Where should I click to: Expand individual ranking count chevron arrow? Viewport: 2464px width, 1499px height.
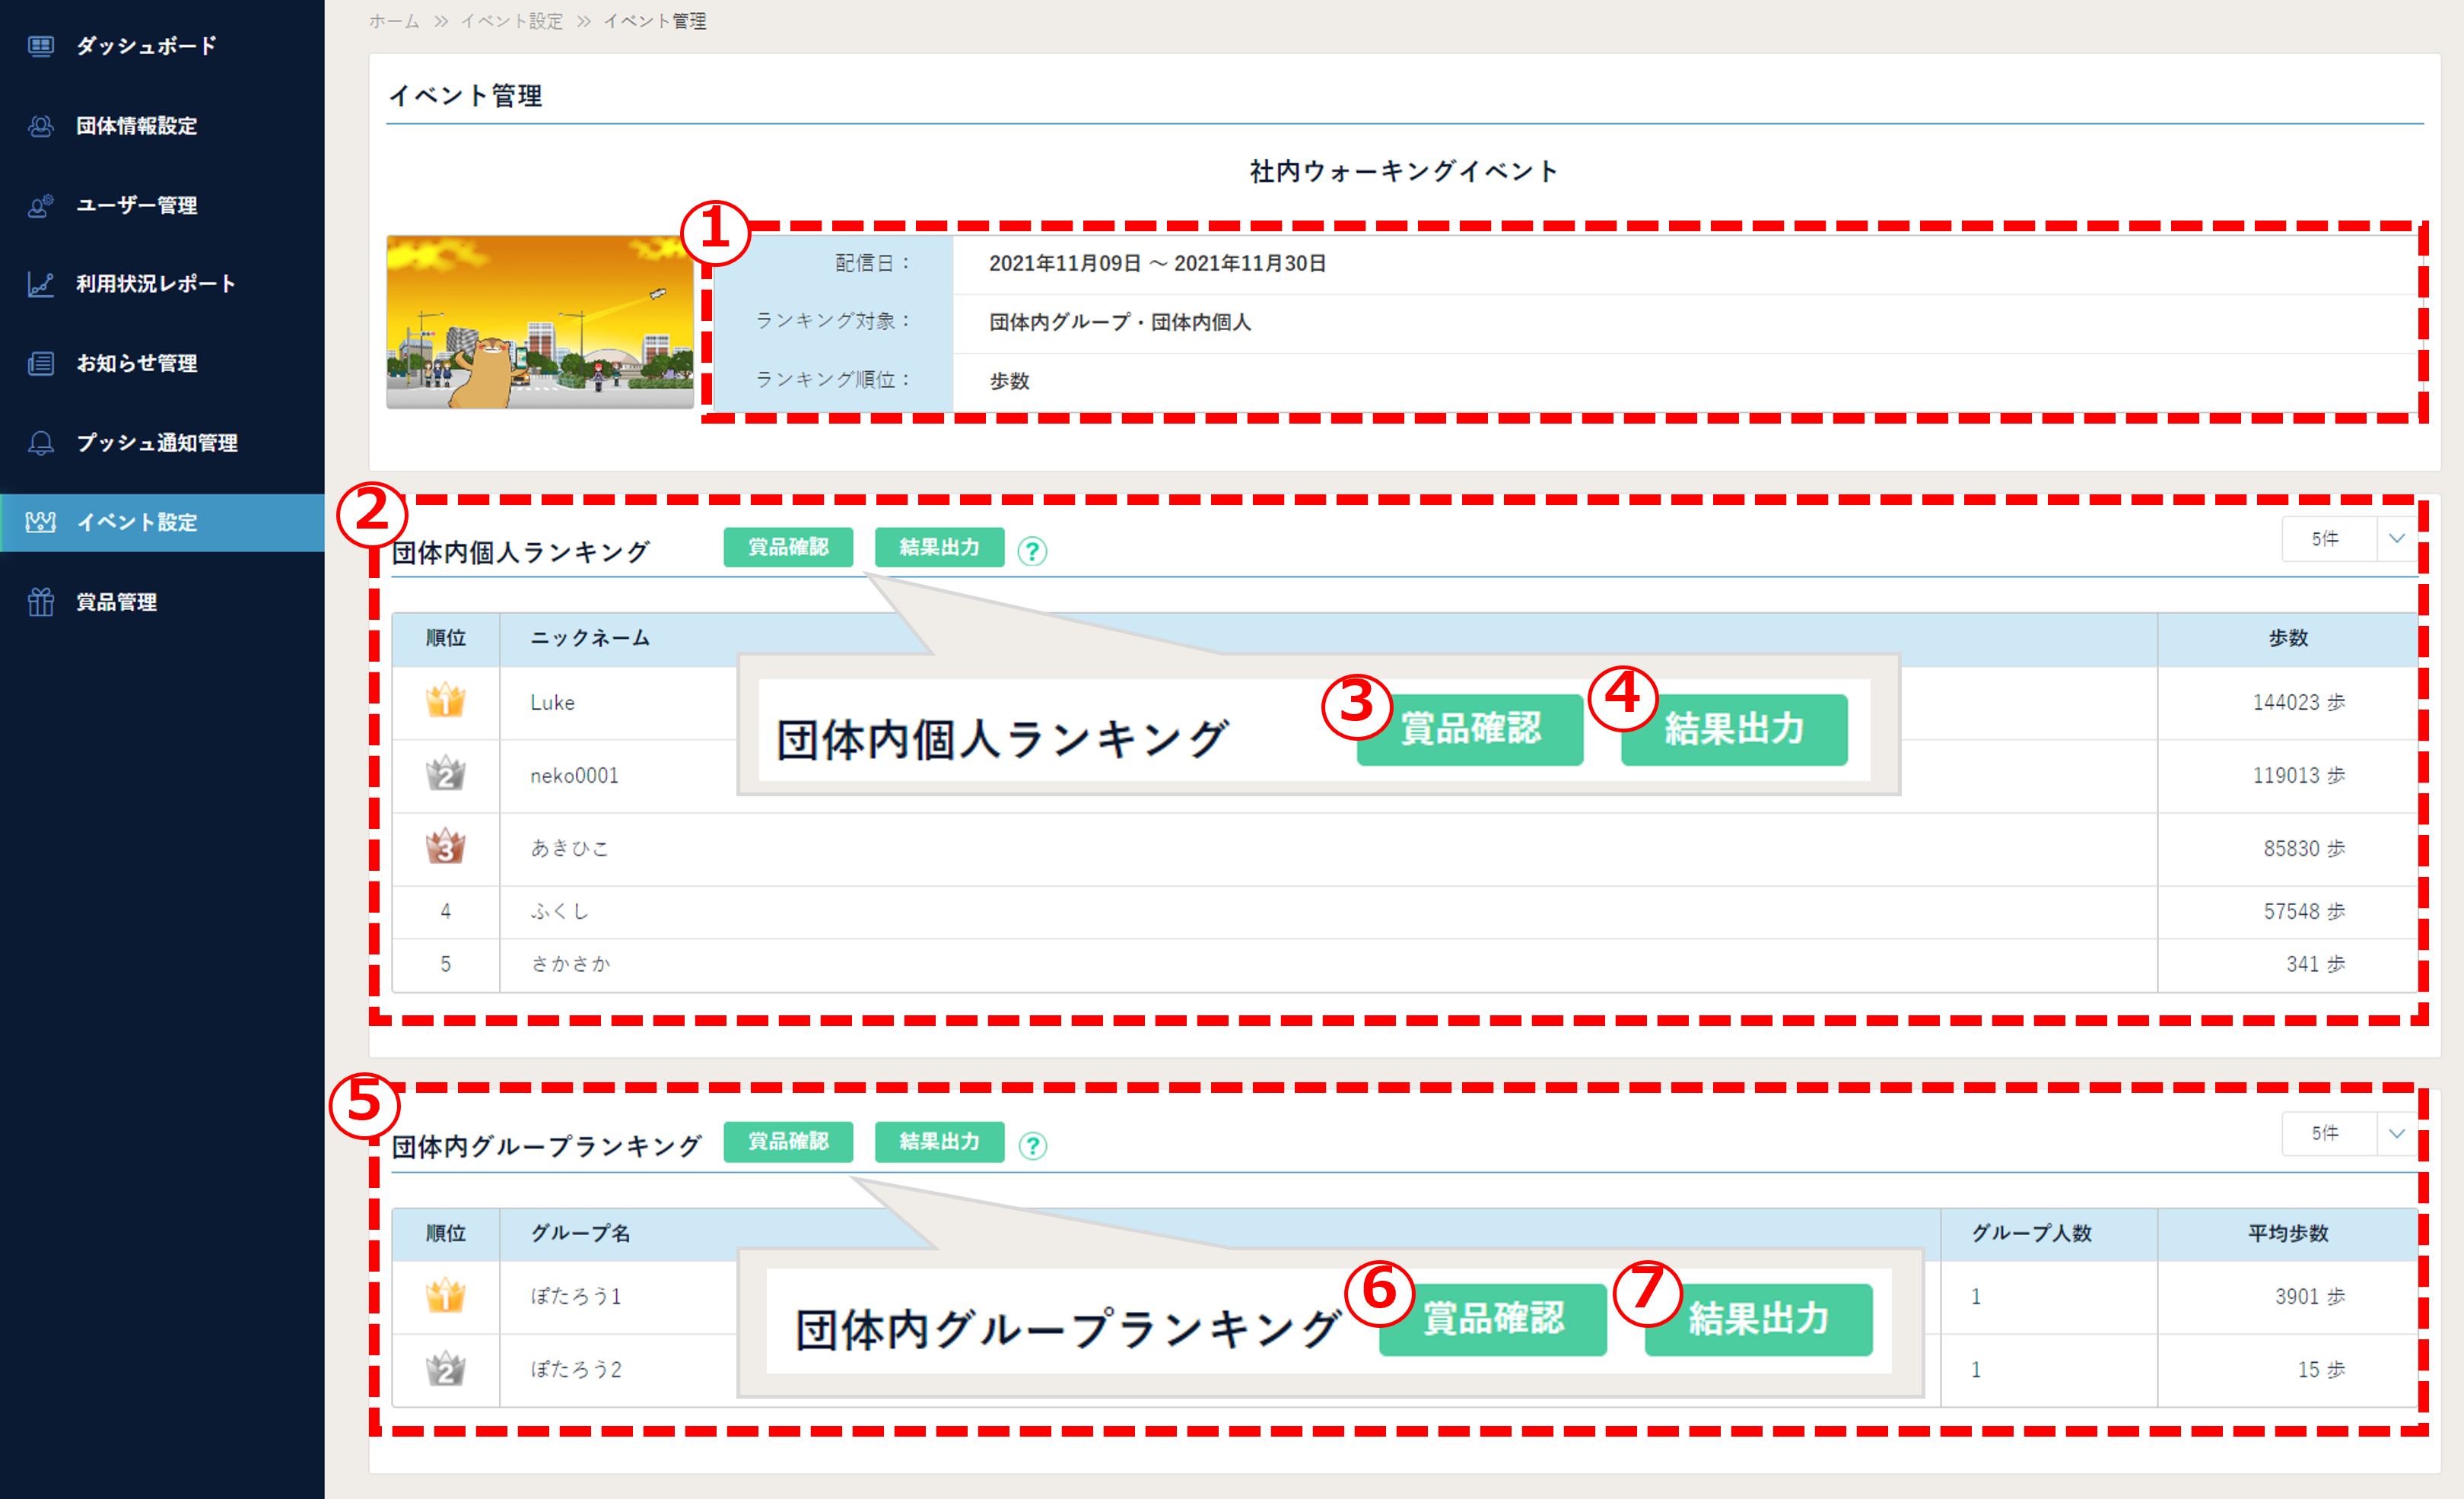coord(2397,539)
